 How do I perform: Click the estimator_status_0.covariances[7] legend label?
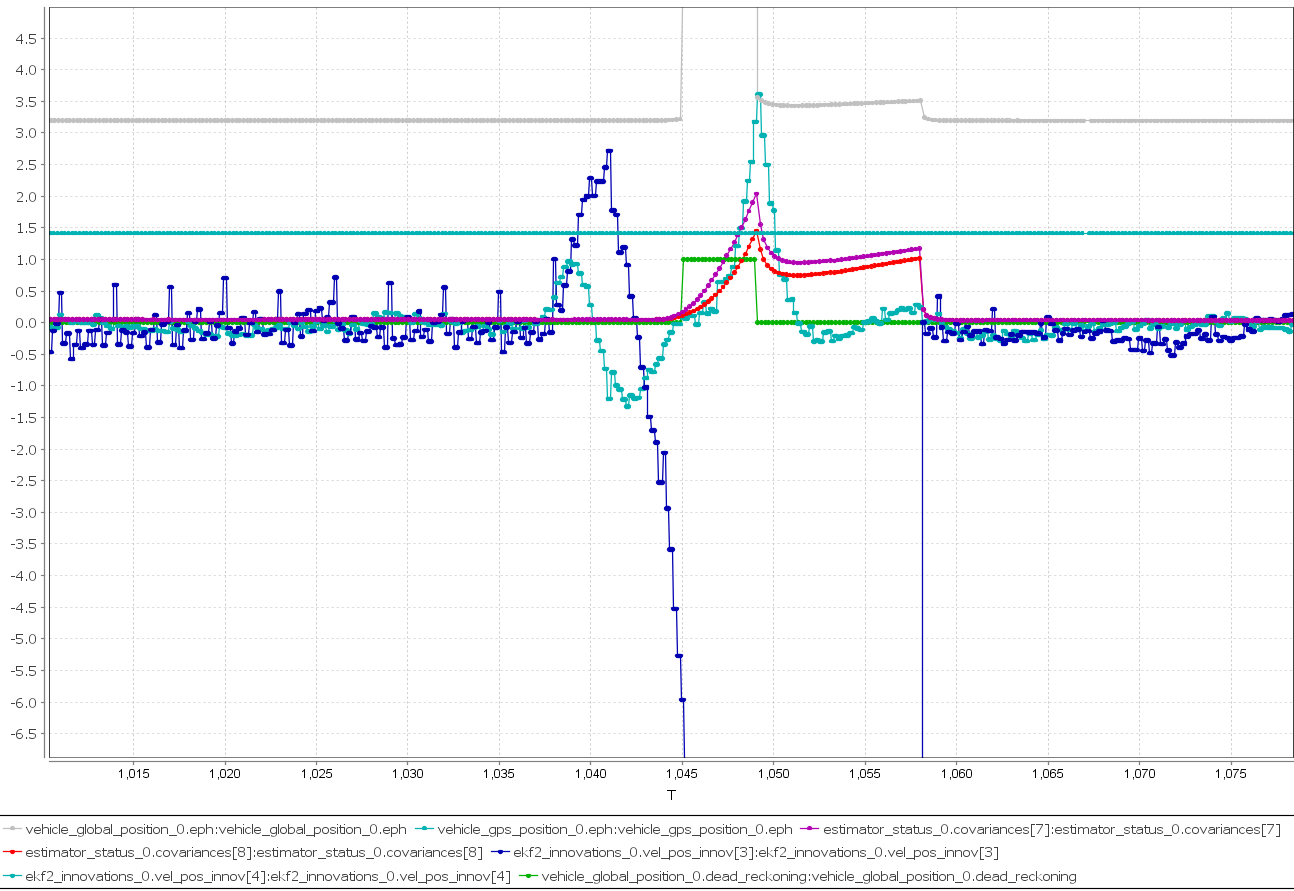coord(1052,829)
